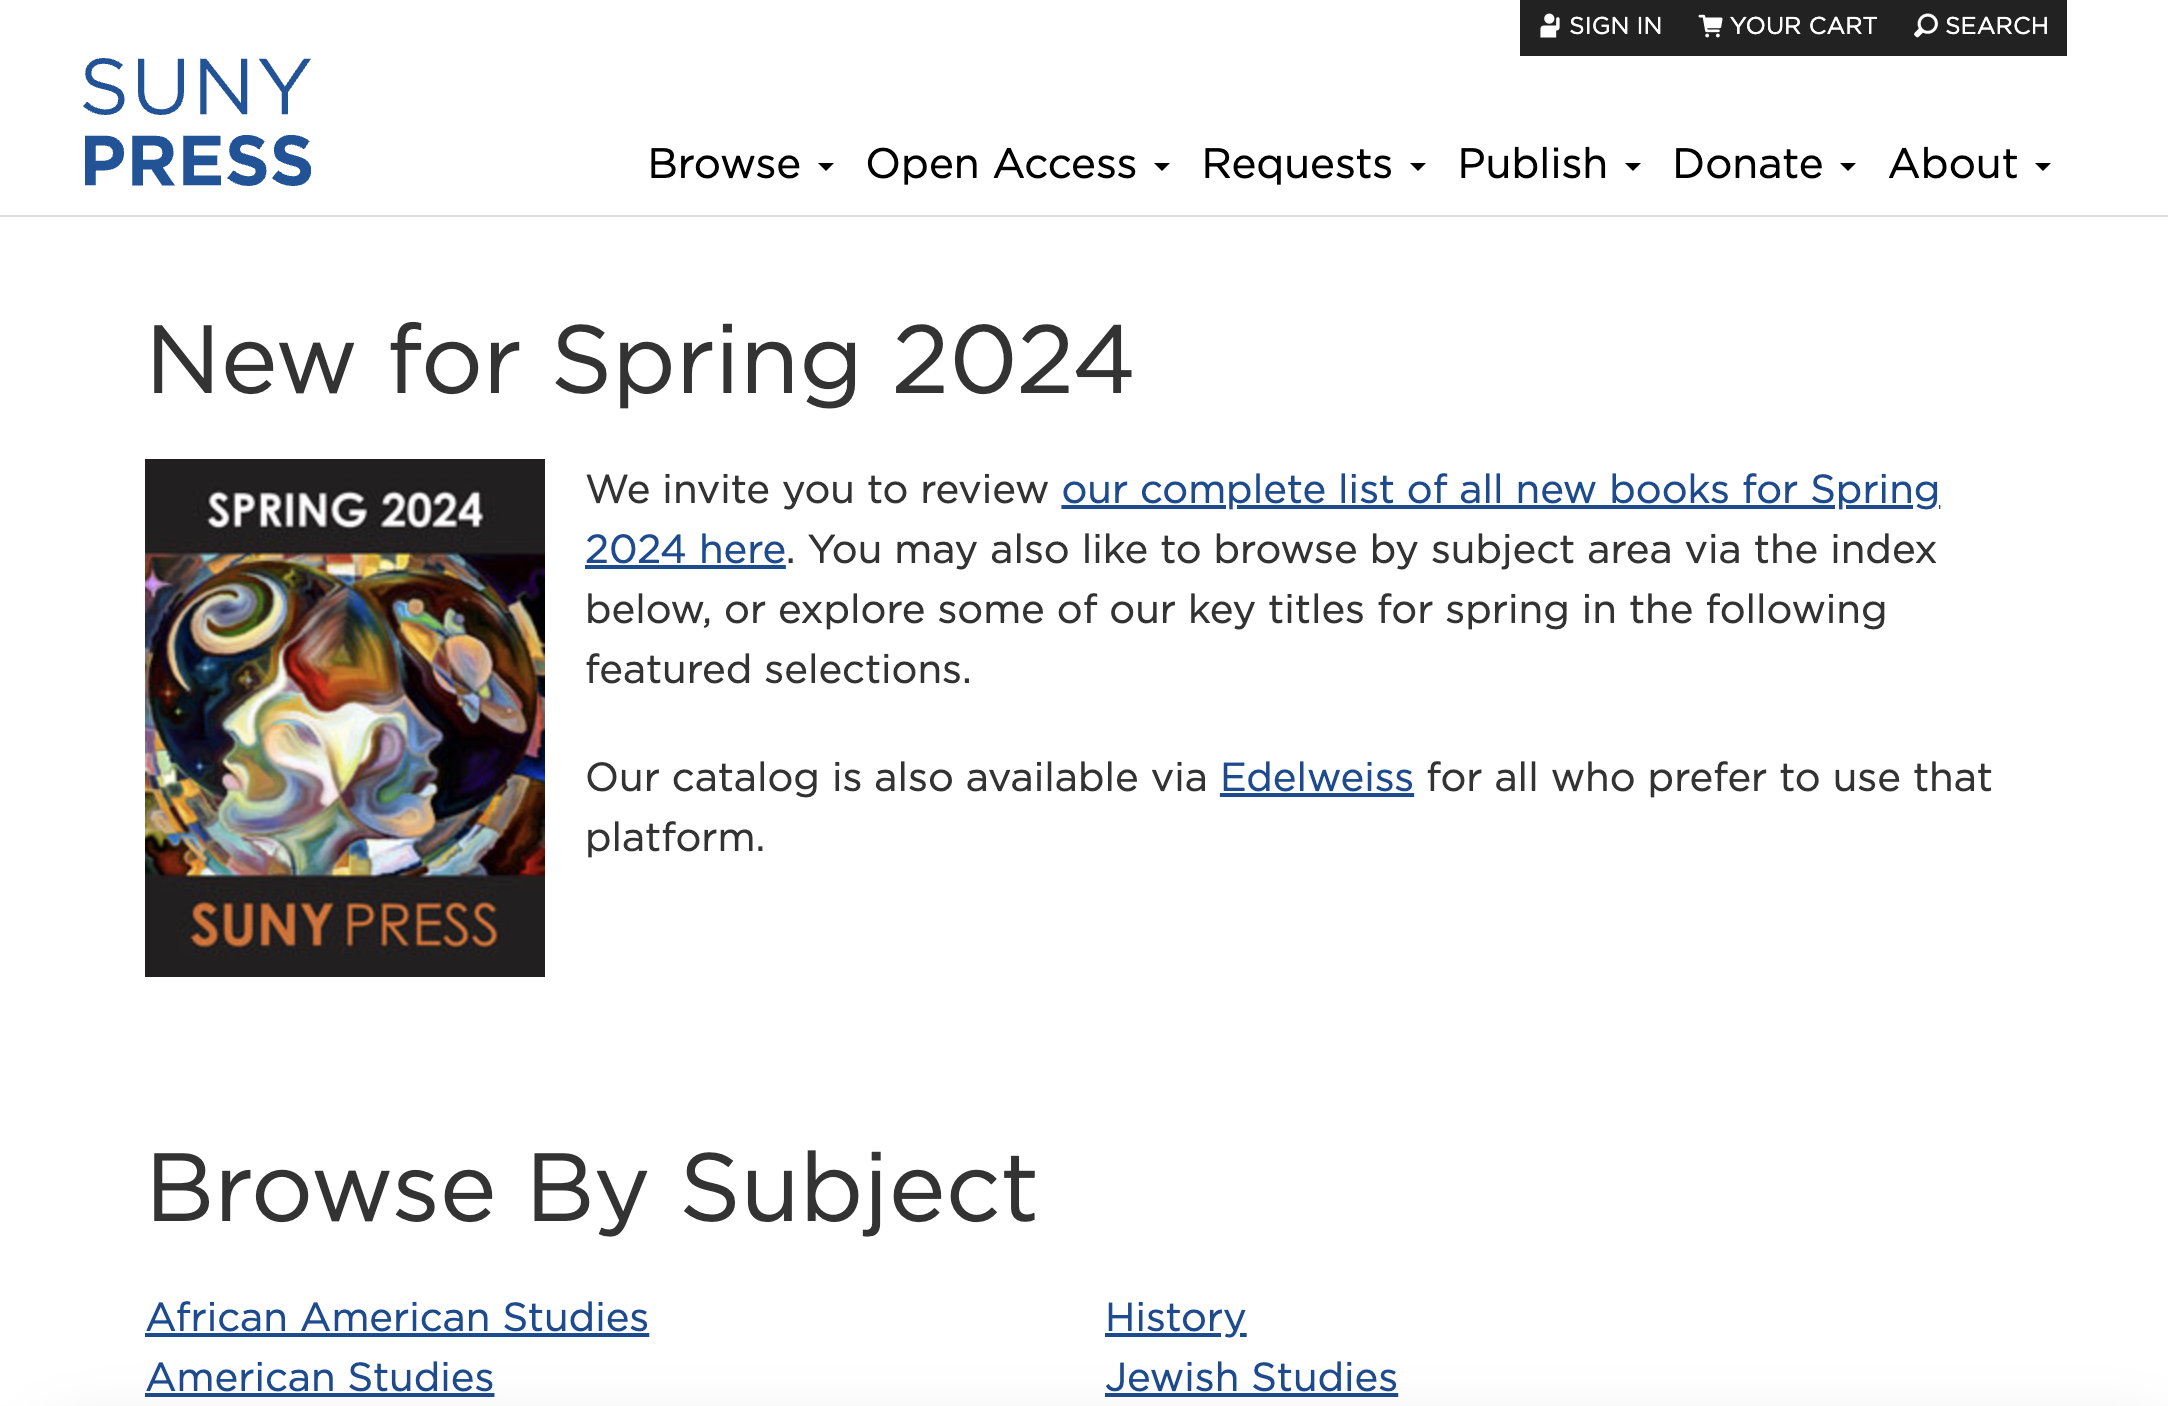Open YOUR CART from the top bar

[x=1804, y=24]
